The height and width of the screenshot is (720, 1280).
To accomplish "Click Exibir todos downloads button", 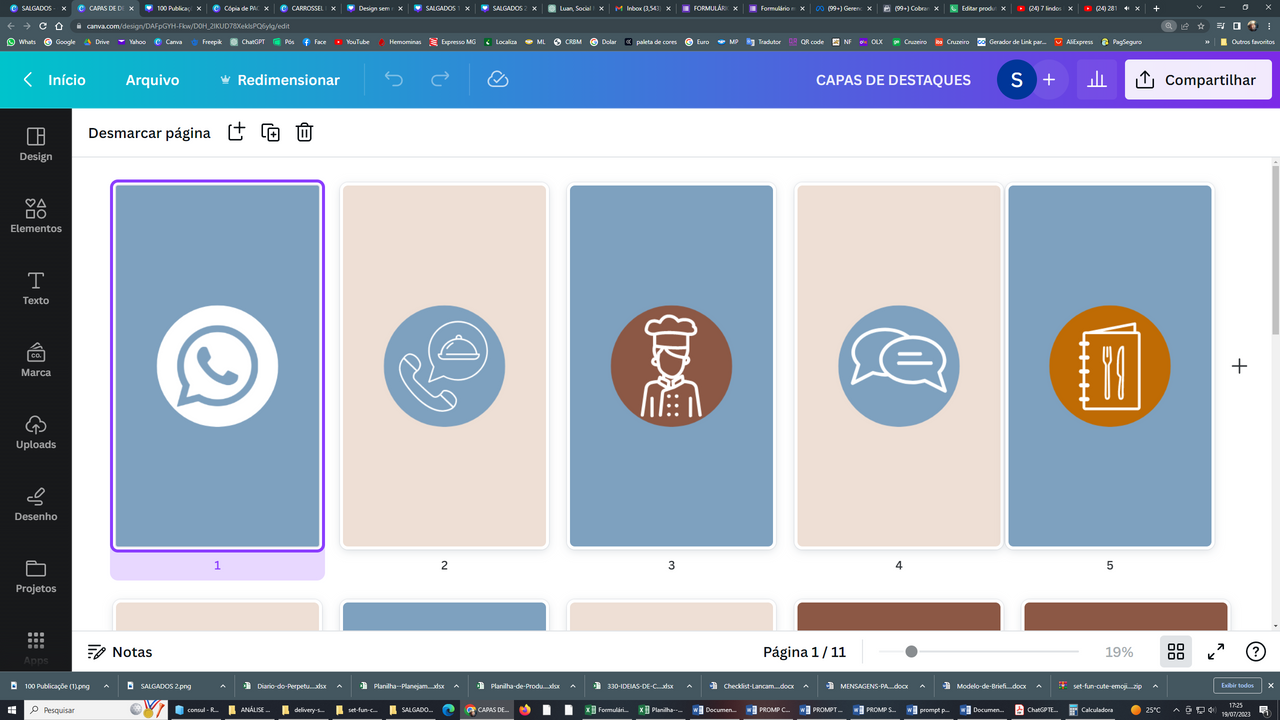I will pos(1236,686).
